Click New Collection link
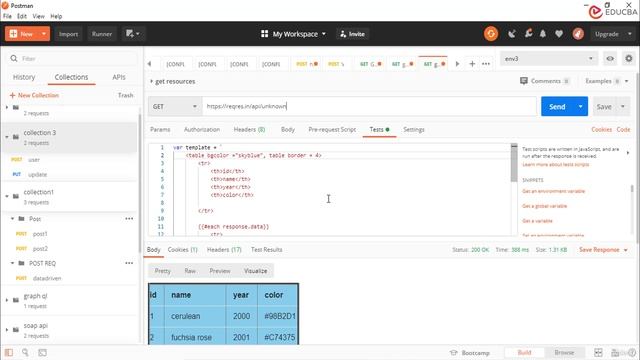640x360 pixels. (34, 95)
